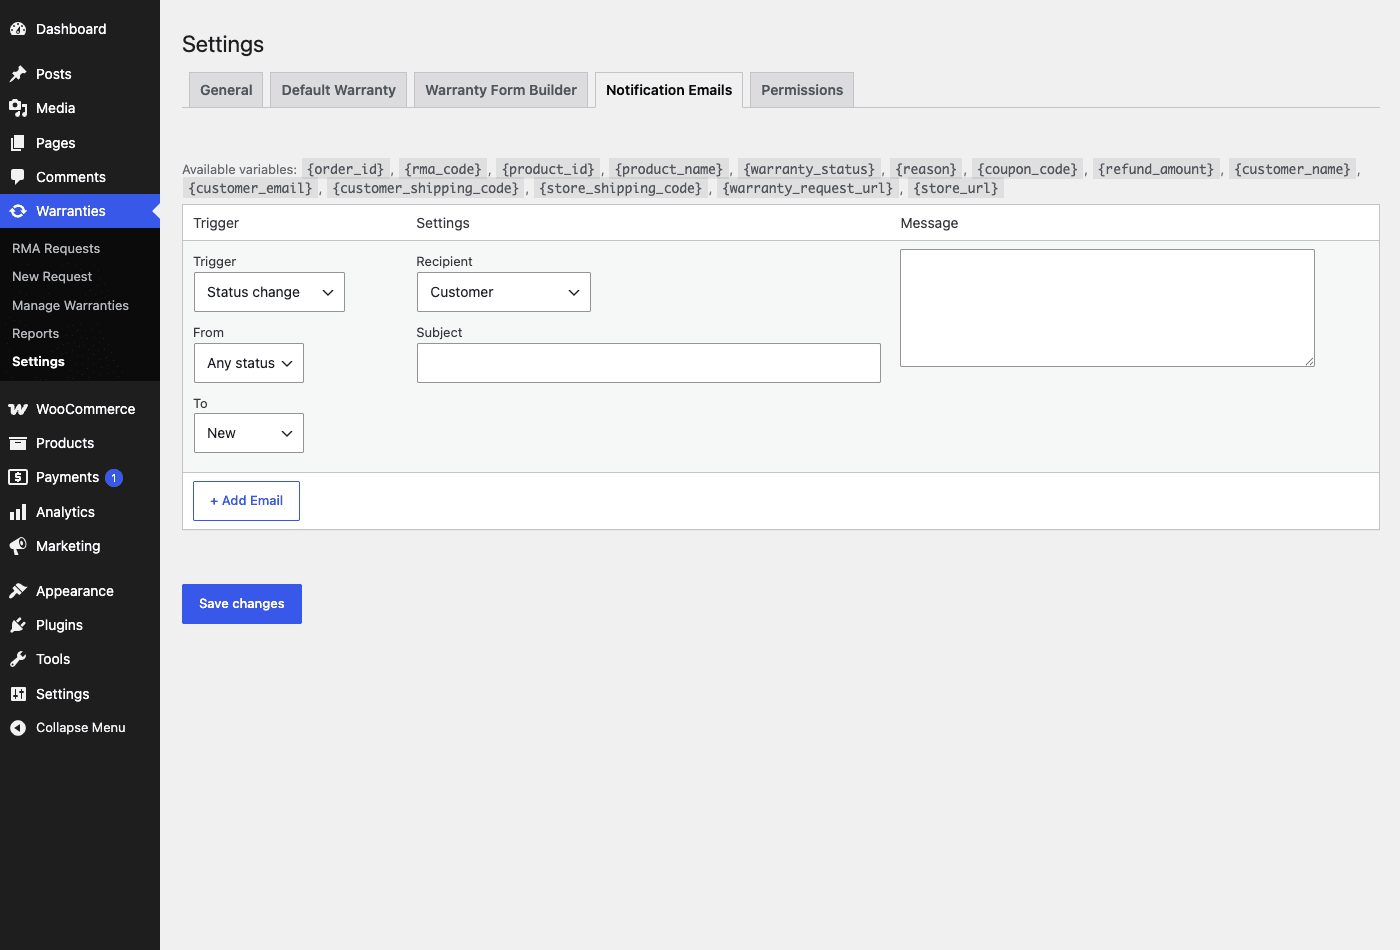Click the Collapse Menu arrow icon

click(x=18, y=728)
